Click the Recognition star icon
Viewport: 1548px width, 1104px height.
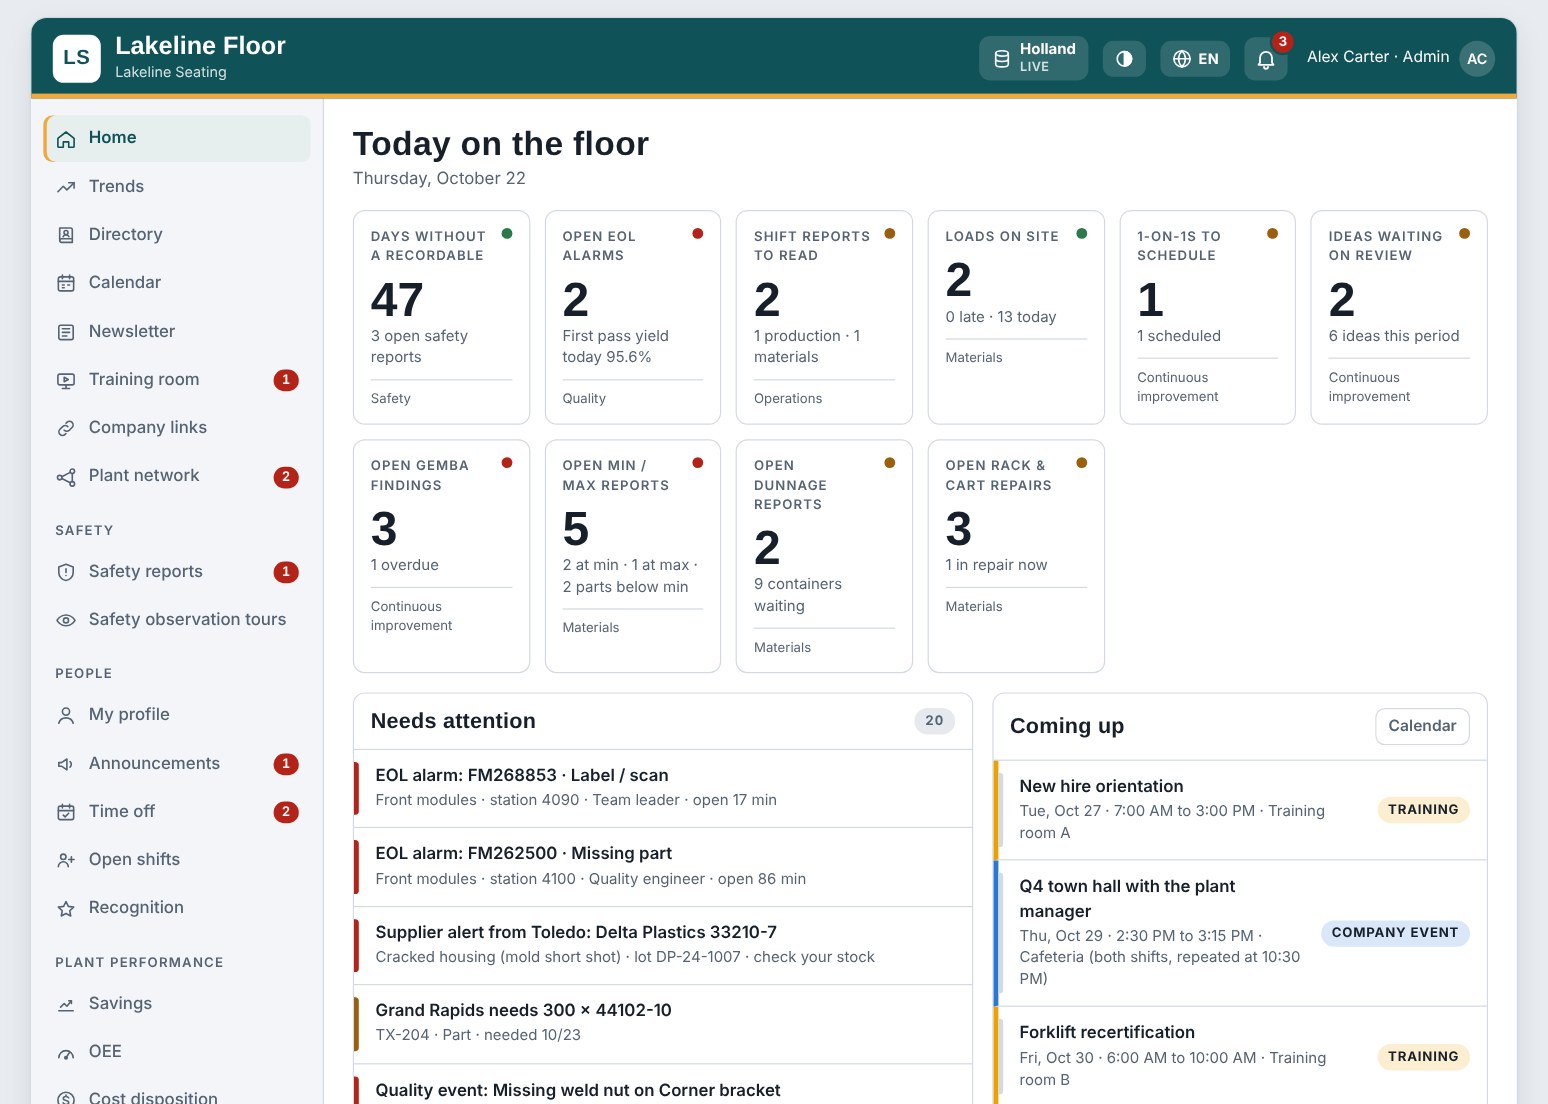pyautogui.click(x=66, y=908)
